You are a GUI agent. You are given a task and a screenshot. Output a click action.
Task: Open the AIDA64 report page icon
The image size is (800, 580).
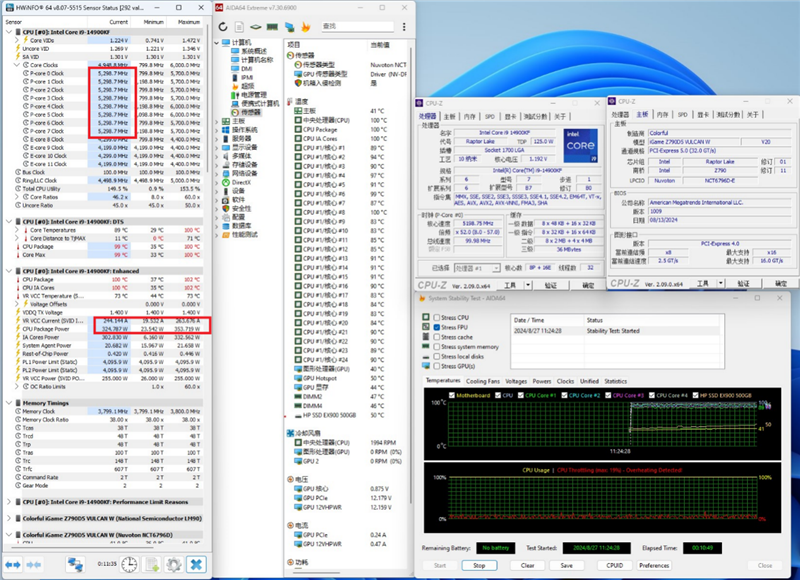[x=239, y=27]
